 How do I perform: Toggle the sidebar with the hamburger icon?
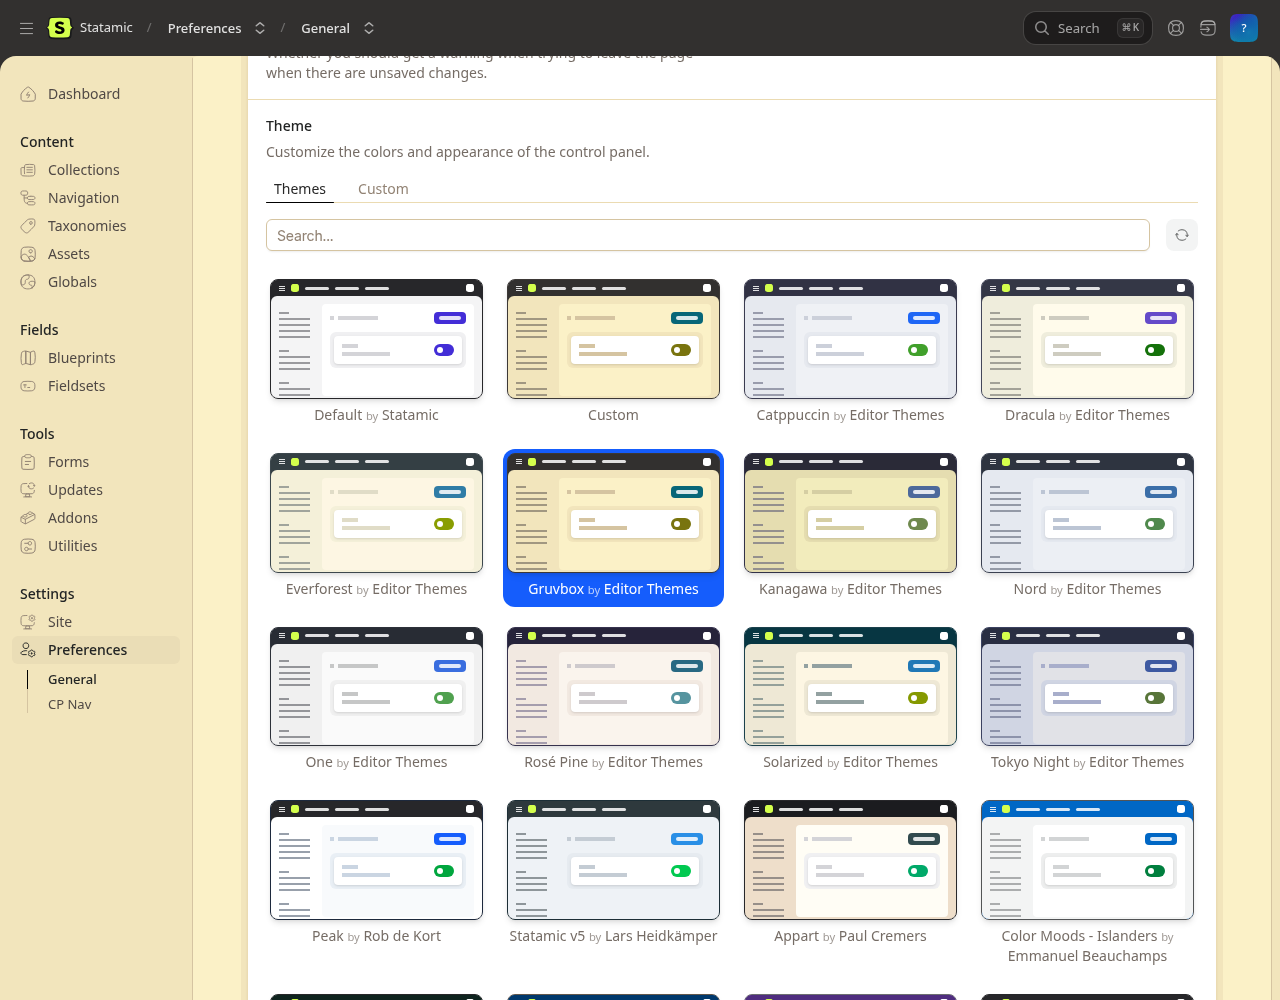tap(27, 28)
